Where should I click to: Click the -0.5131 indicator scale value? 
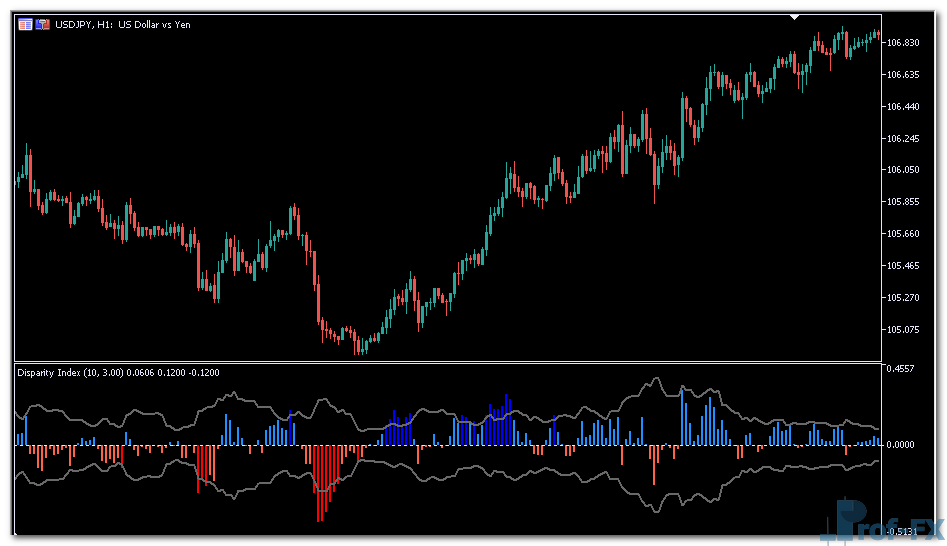point(902,531)
